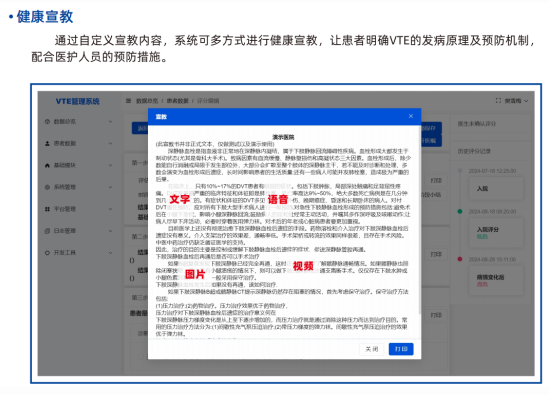Click the 患者数据 breadcrumb link
The width and height of the screenshot is (553, 395).
pyautogui.click(x=177, y=101)
